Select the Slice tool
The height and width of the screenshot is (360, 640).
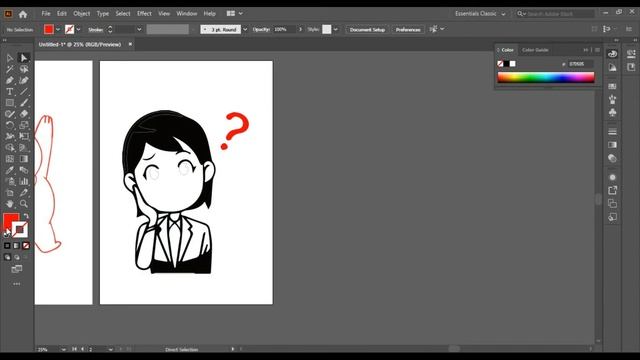pos(24,193)
